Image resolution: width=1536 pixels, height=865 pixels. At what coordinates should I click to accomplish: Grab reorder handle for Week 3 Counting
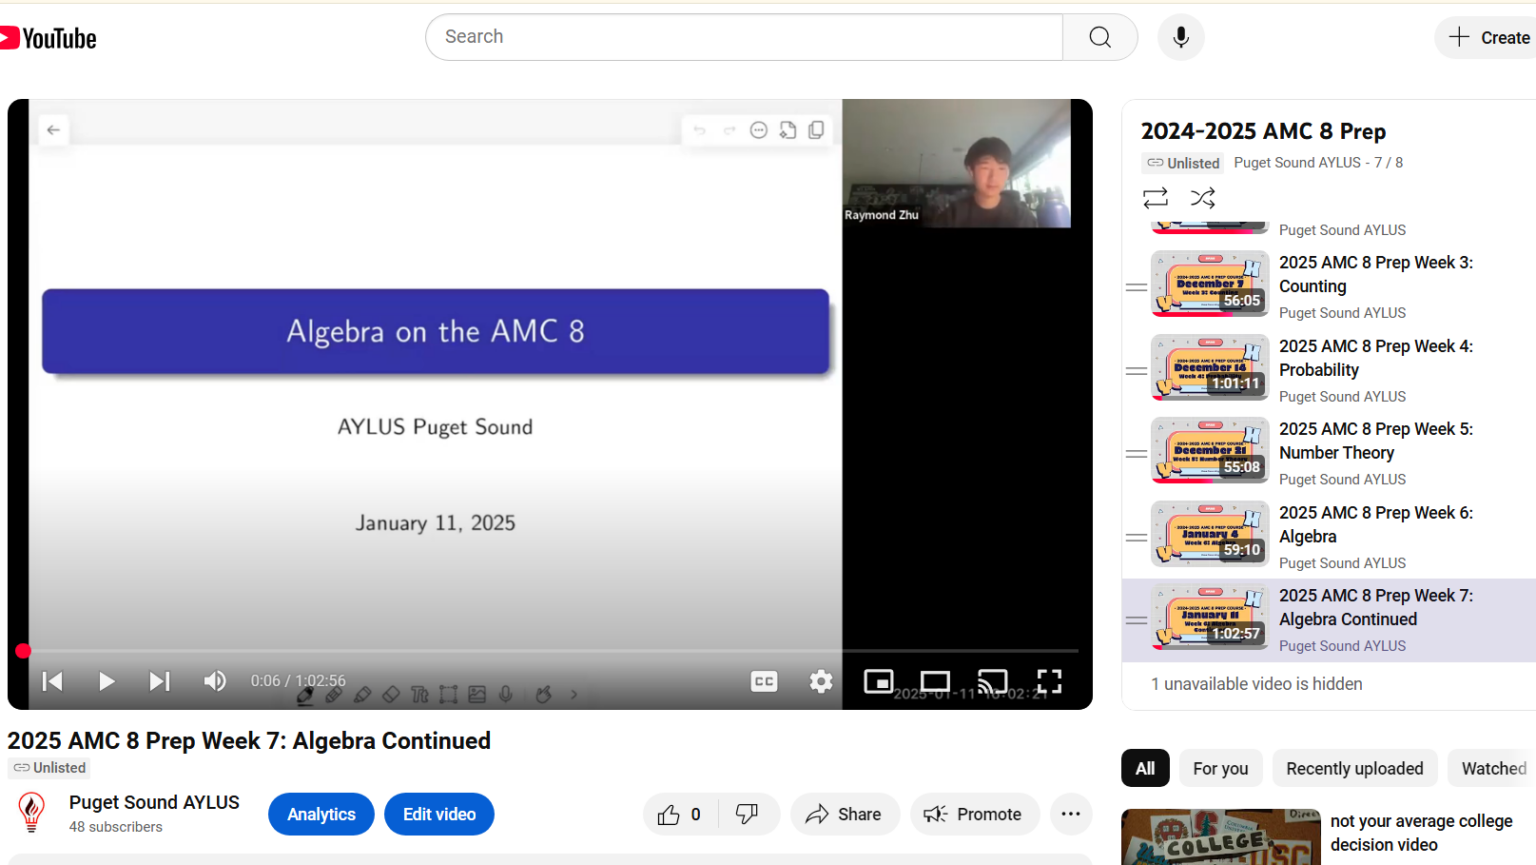point(1136,287)
